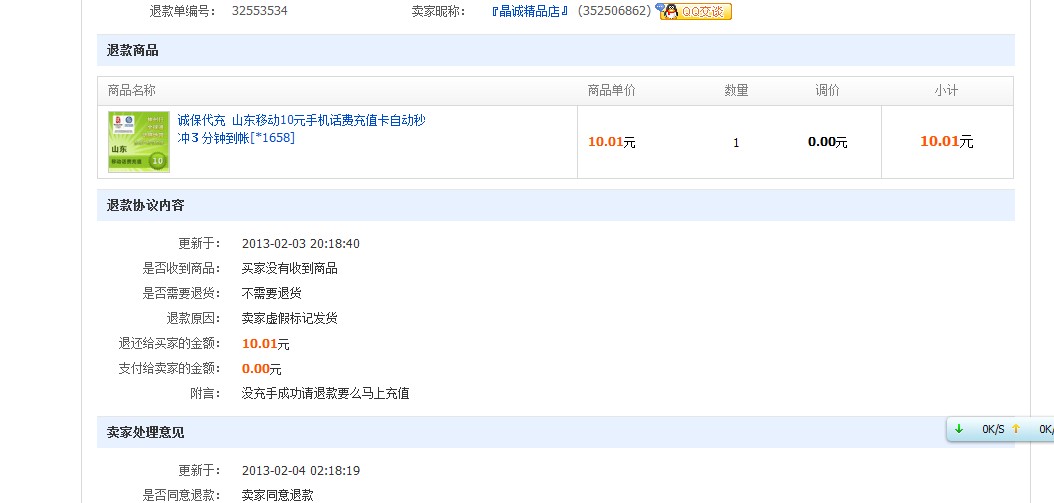Click the 0K/S download speed reading
The width and height of the screenshot is (1054, 503).
click(993, 429)
